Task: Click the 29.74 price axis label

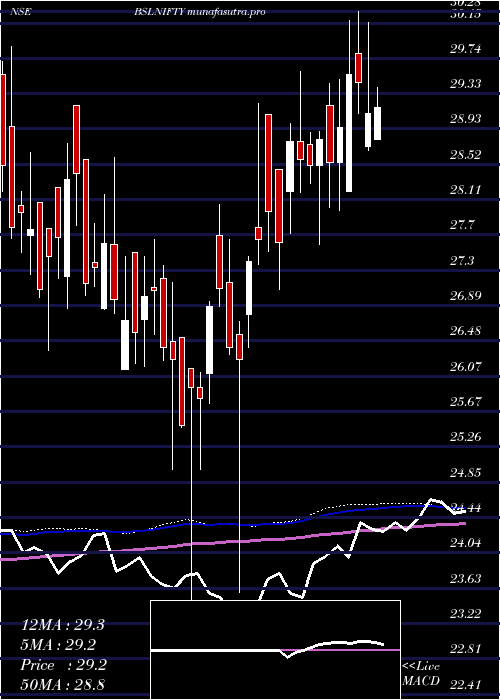Action: 466,49
